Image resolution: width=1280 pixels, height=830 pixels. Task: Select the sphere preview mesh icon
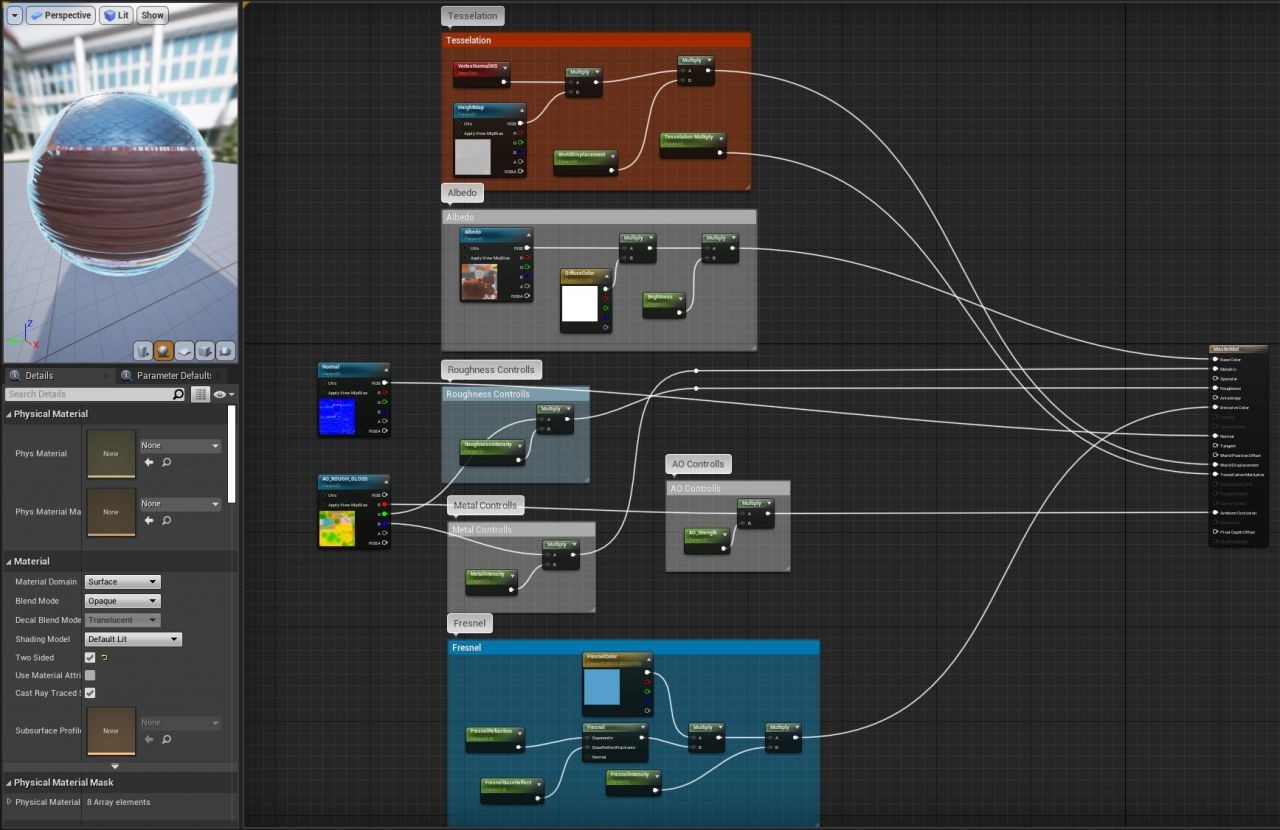point(164,351)
